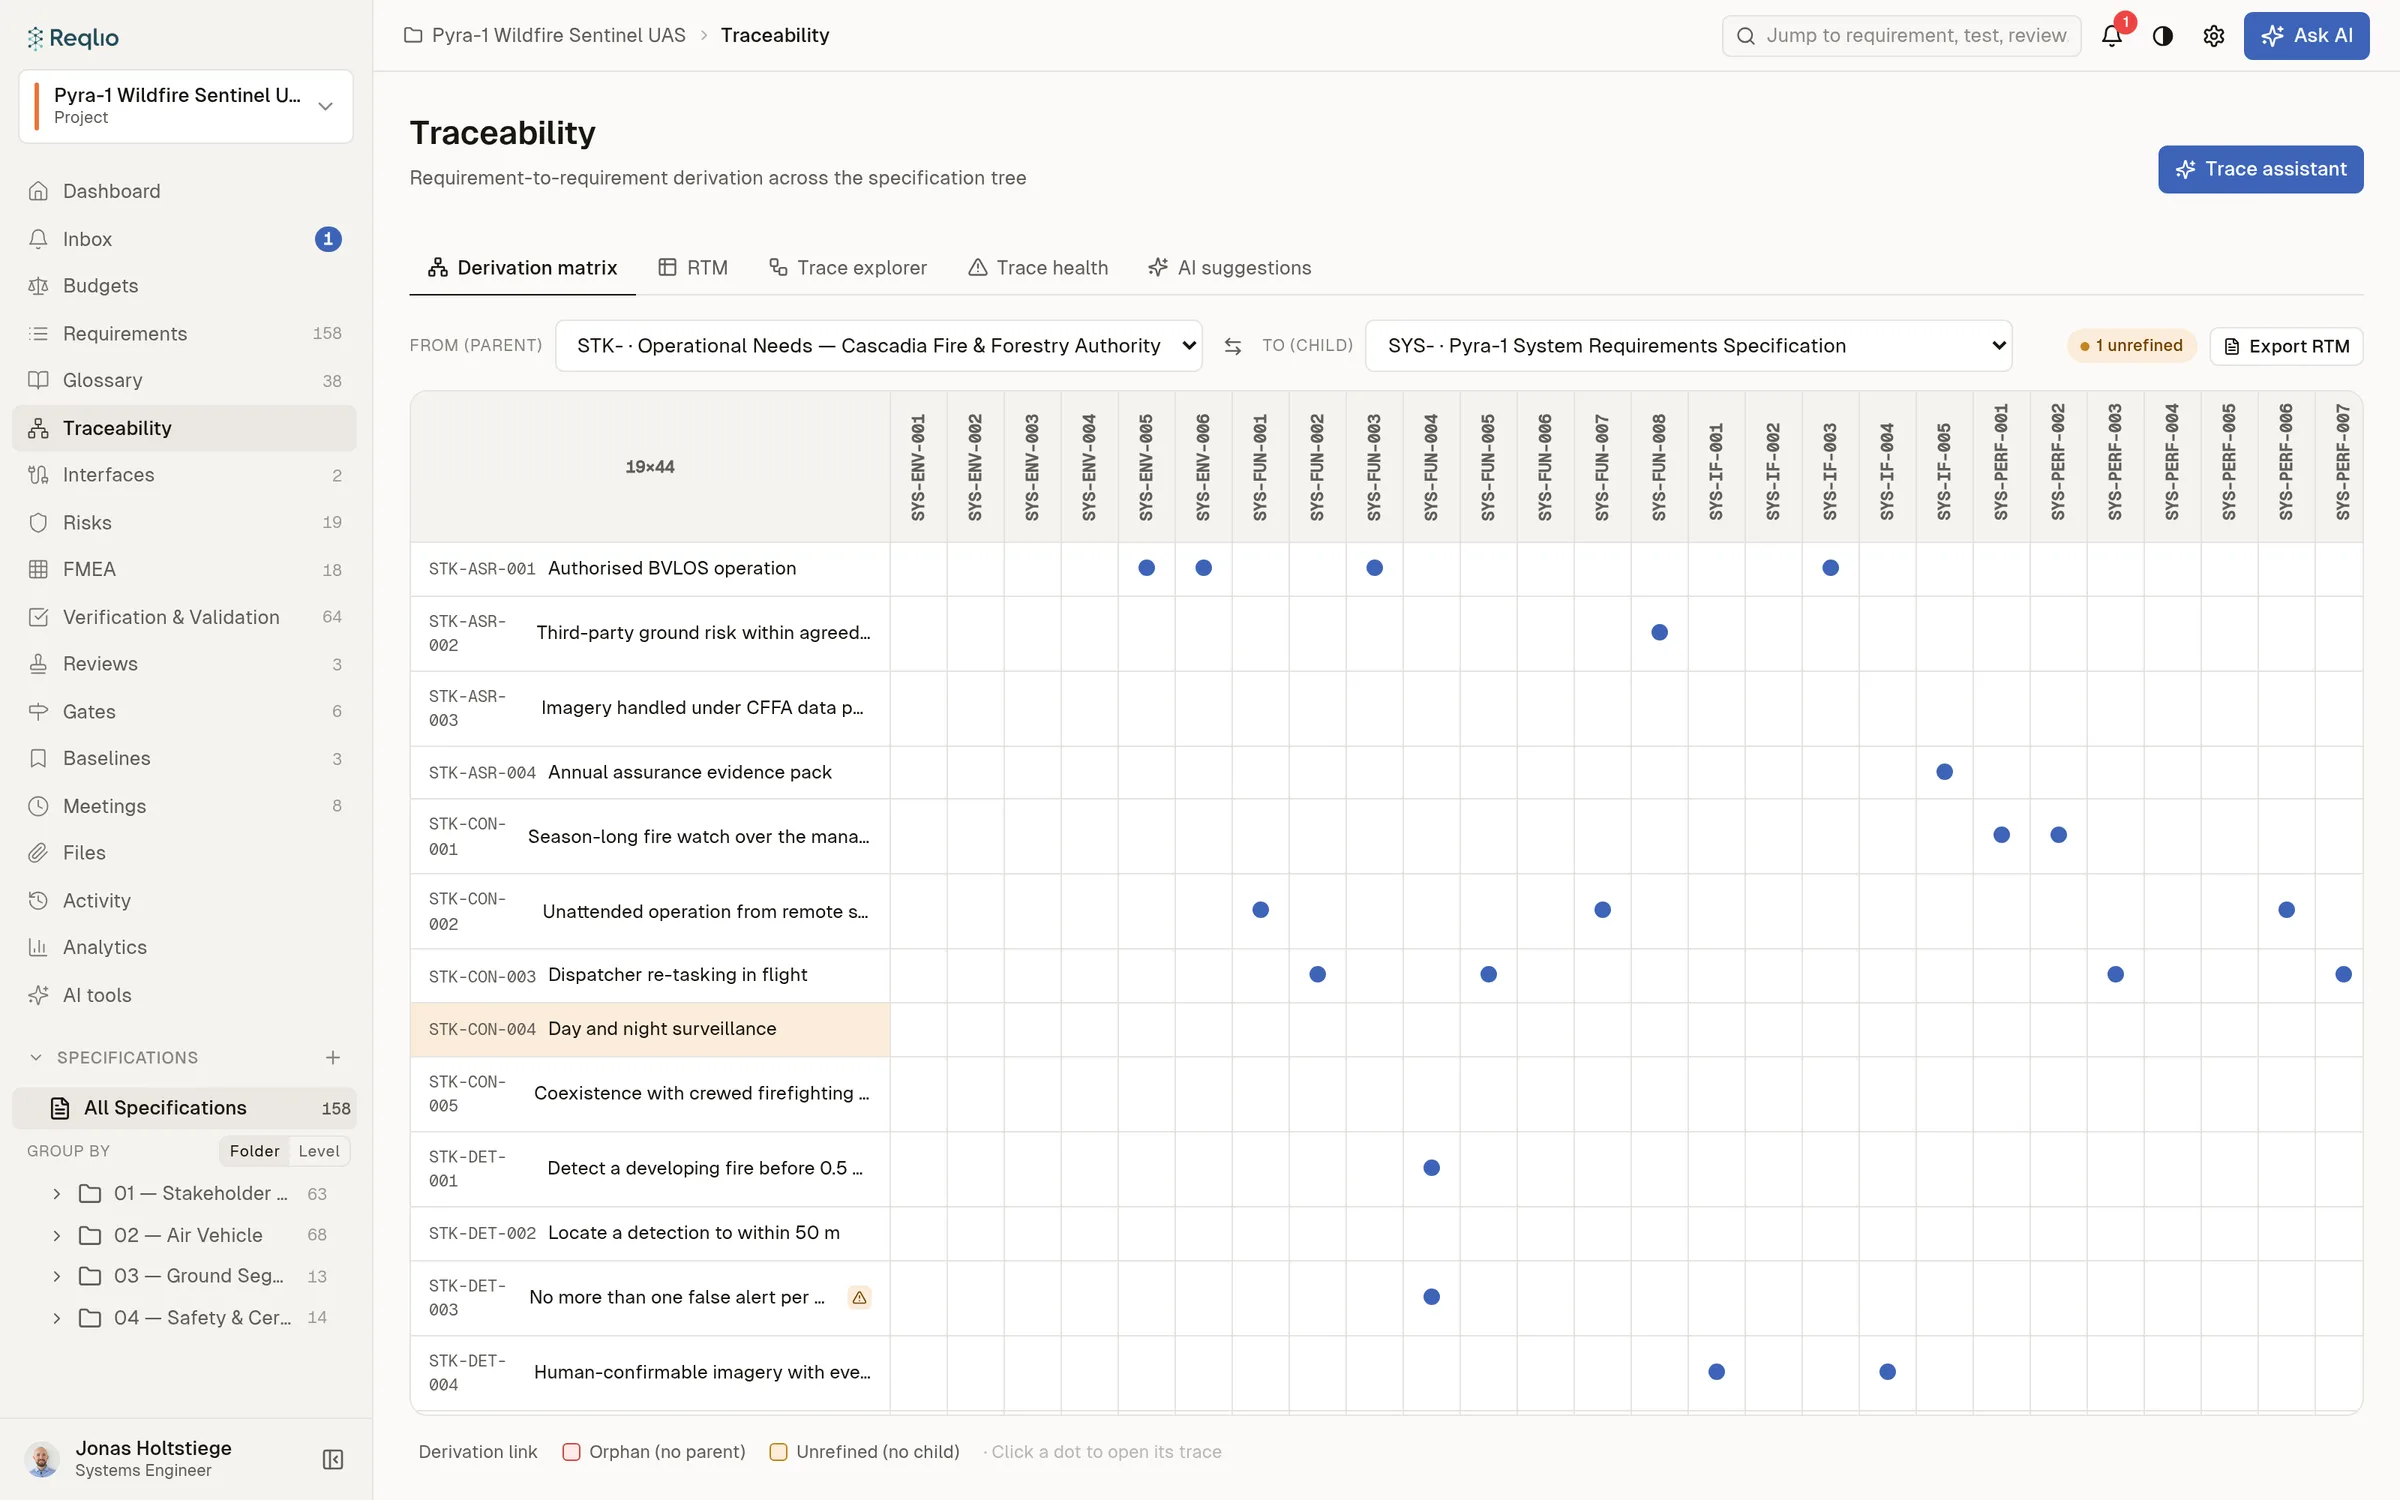The width and height of the screenshot is (2400, 1500).
Task: Focus the Jump to requirement search field
Action: point(1901,36)
